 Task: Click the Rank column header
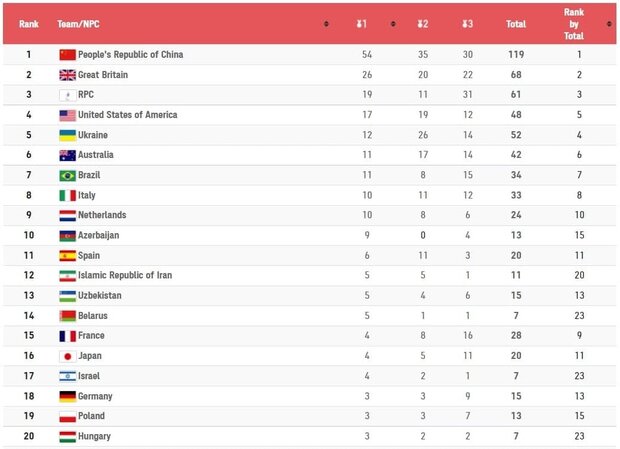click(29, 23)
